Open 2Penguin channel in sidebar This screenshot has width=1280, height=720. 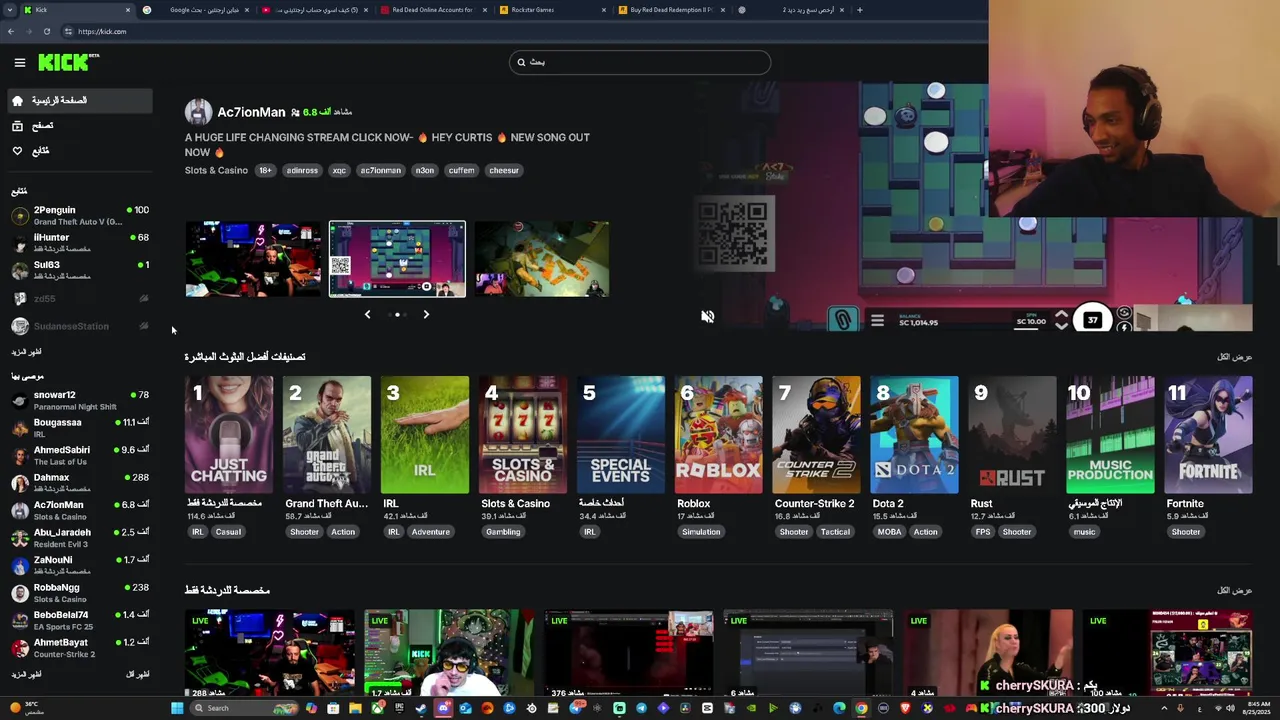(x=78, y=215)
